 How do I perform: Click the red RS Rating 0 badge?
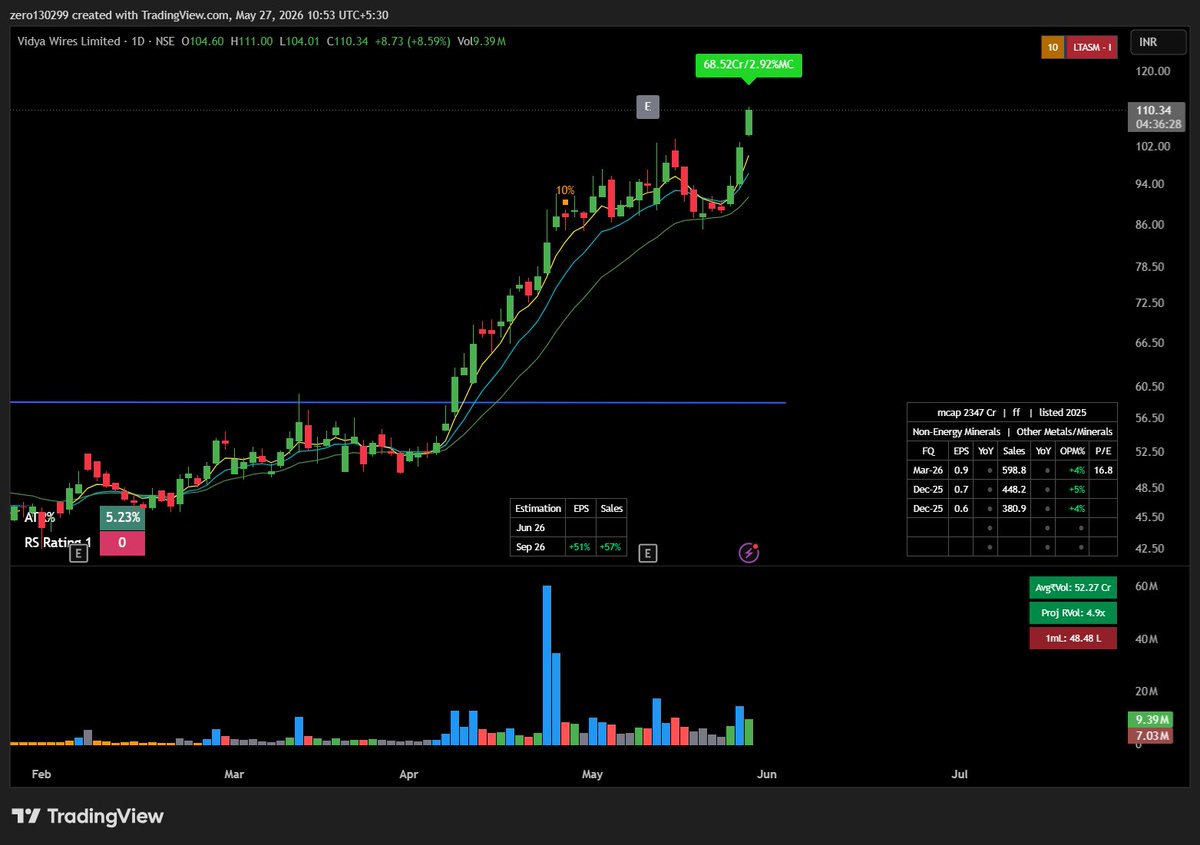point(122,542)
